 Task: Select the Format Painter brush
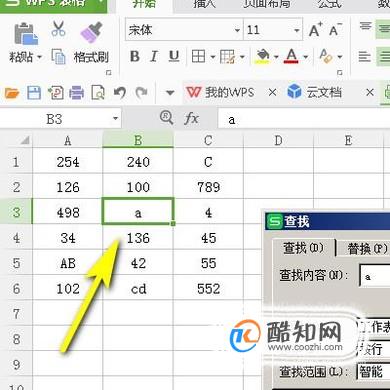[x=91, y=32]
